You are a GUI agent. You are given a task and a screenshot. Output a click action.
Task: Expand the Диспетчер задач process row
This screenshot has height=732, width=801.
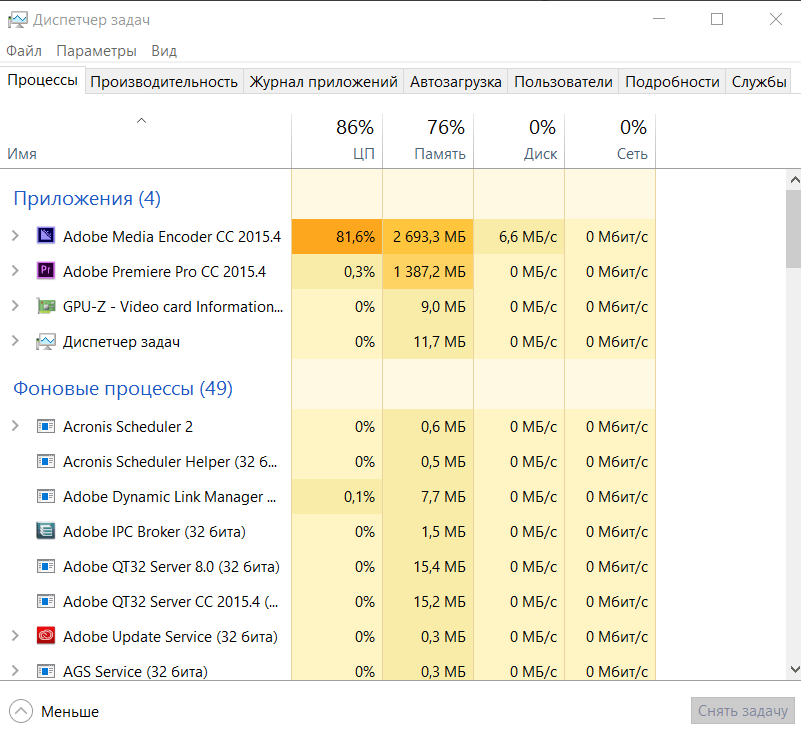[x=15, y=341]
